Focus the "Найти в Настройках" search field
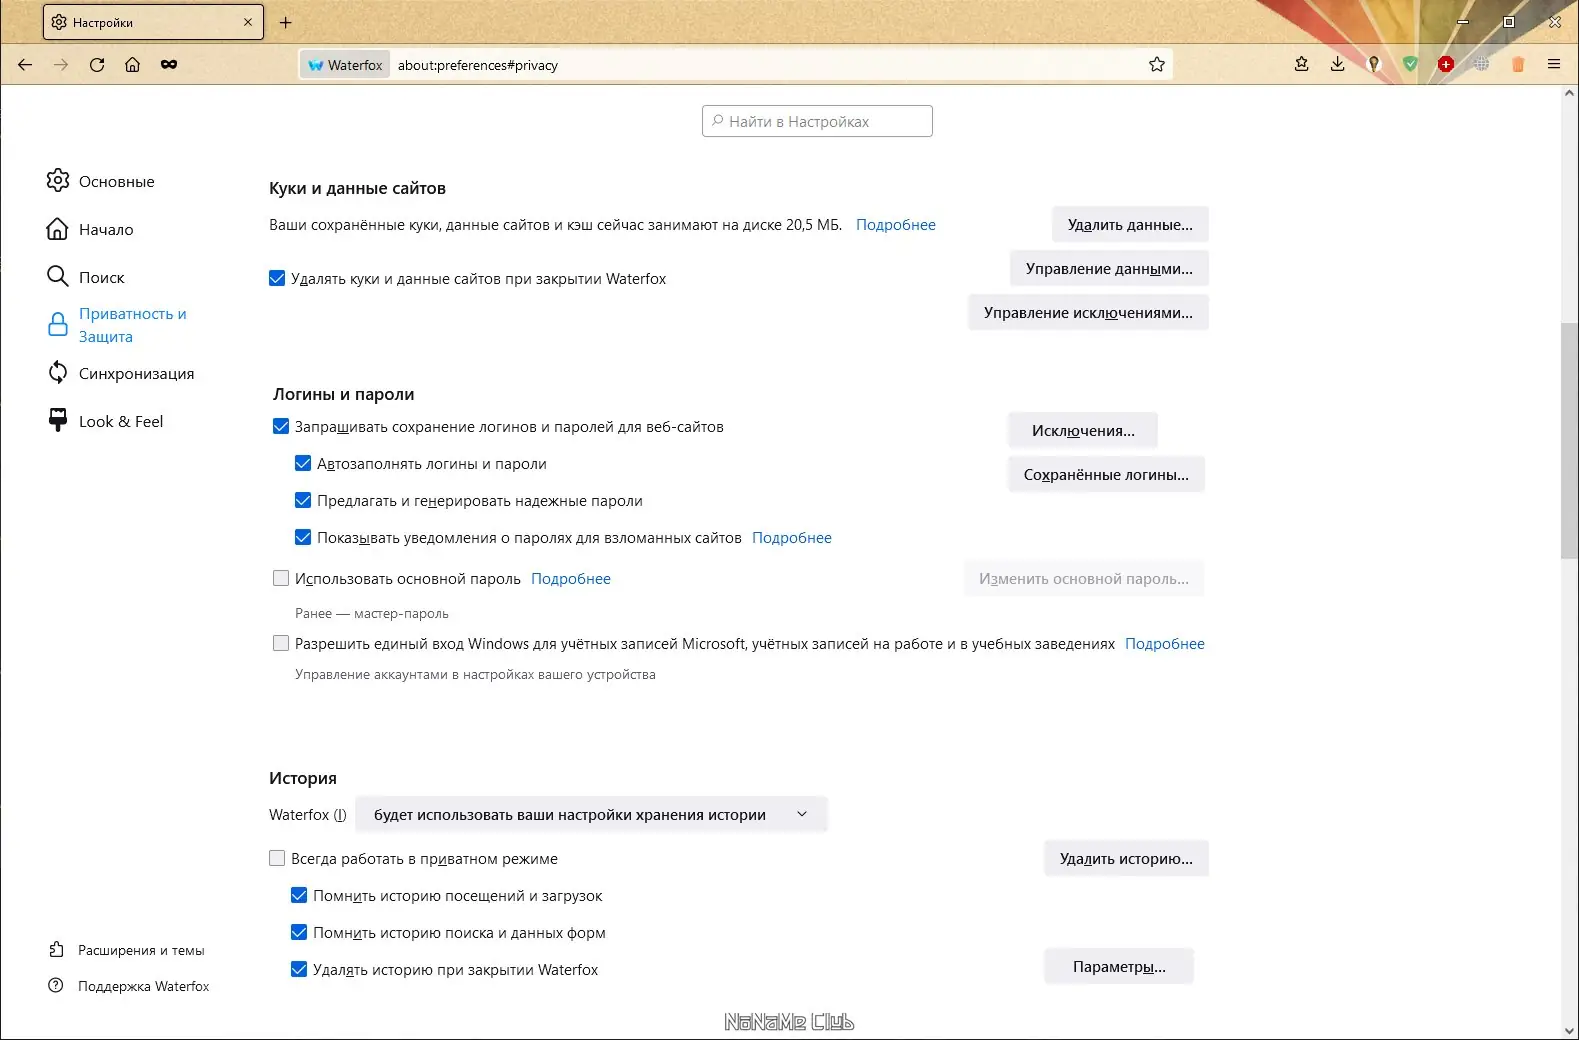The width and height of the screenshot is (1579, 1040). 817,122
